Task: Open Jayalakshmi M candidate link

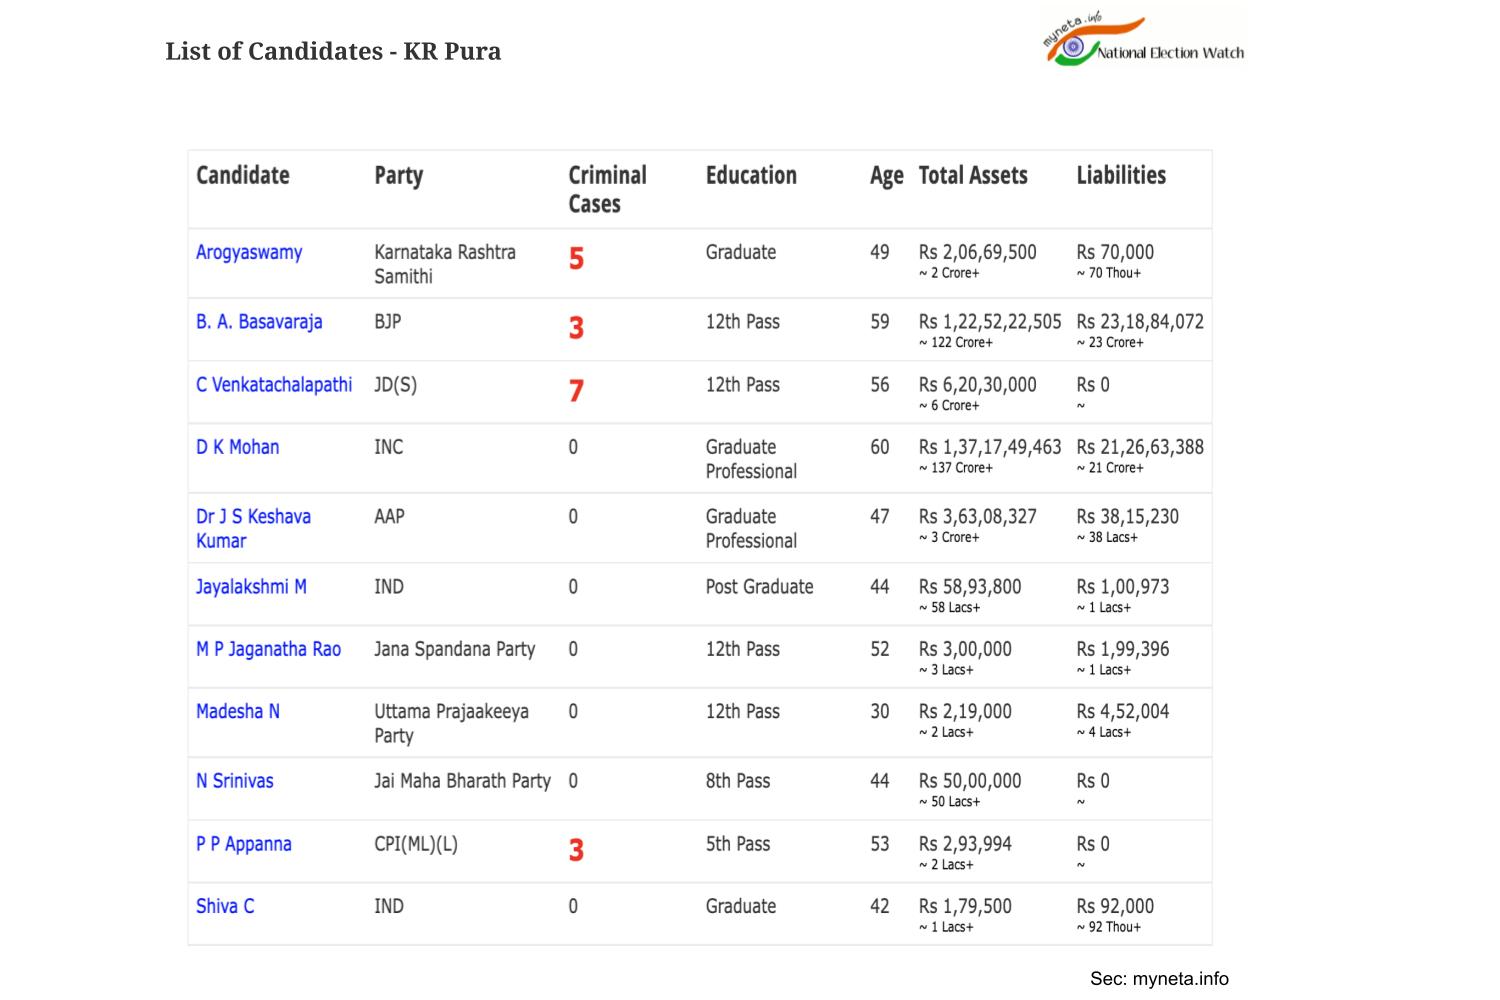Action: click(x=251, y=587)
